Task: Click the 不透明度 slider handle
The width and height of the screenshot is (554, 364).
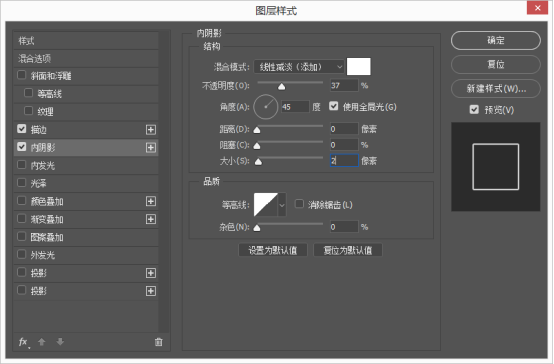Action: [x=281, y=87]
